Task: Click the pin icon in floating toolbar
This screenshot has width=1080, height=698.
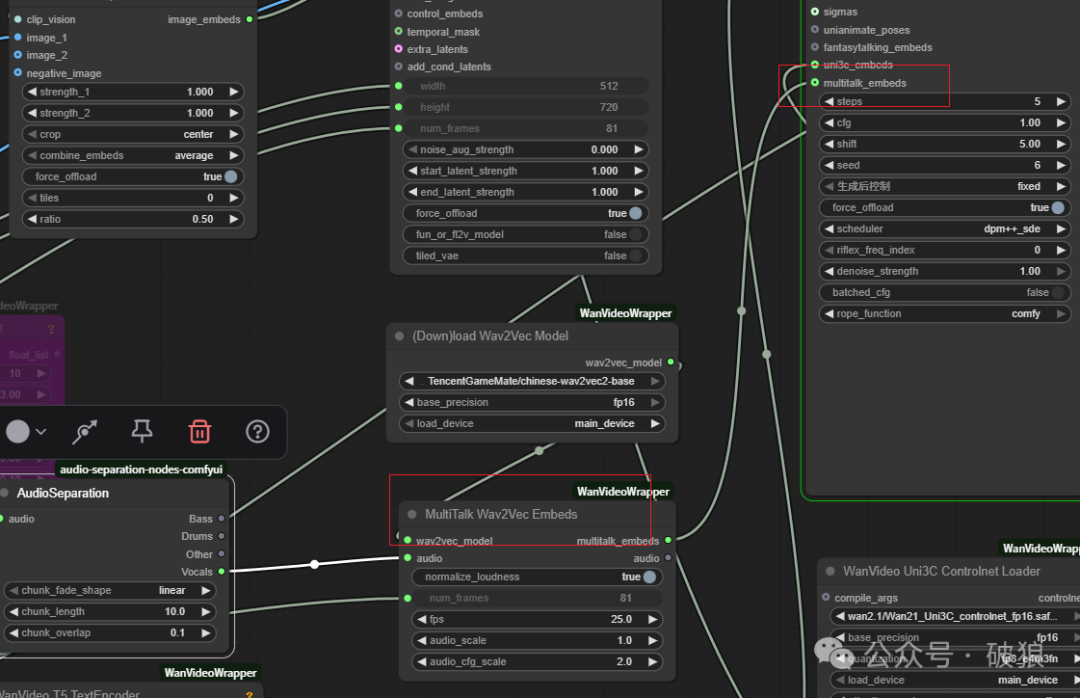Action: (142, 431)
